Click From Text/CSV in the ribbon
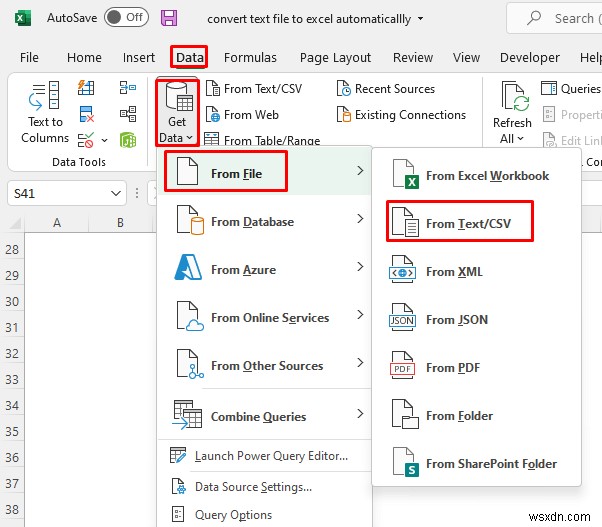This screenshot has height=527, width=602. pos(254,89)
